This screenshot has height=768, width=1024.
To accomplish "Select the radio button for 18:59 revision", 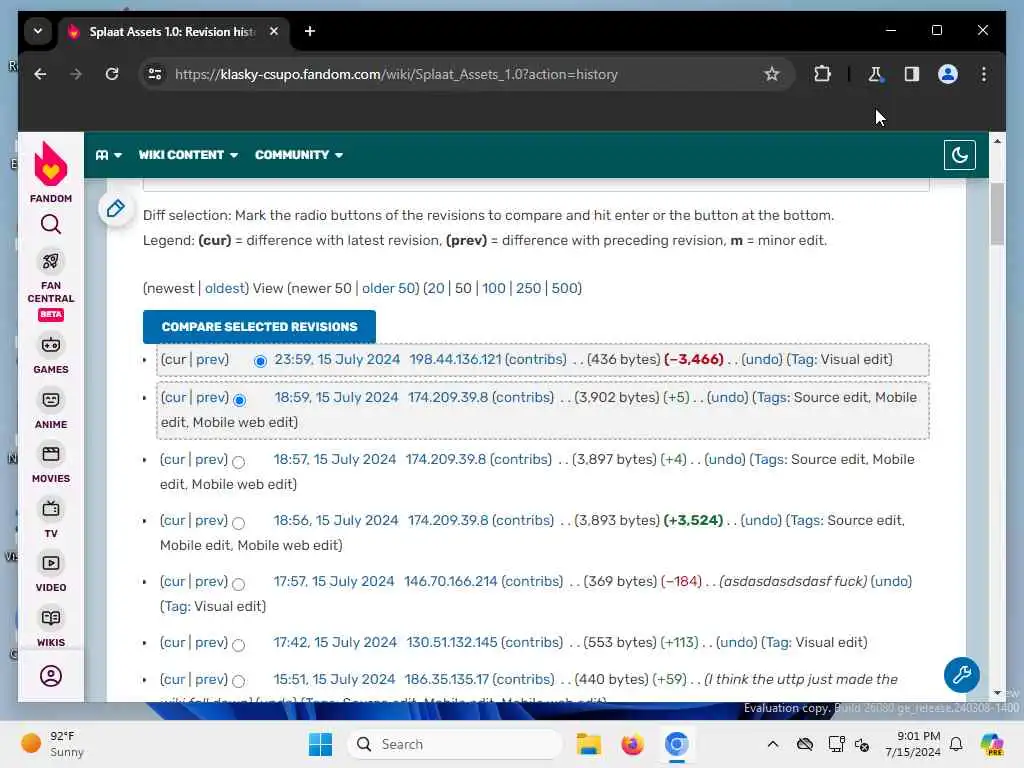I will point(239,400).
